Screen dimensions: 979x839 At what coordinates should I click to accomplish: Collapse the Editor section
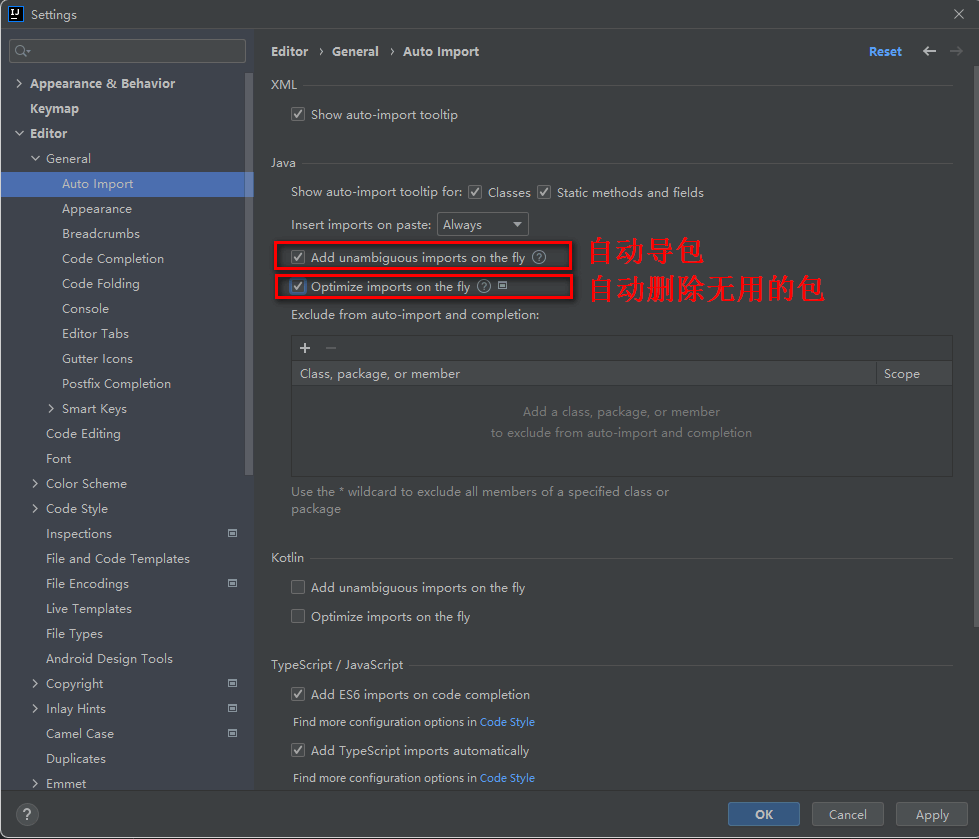coord(19,133)
